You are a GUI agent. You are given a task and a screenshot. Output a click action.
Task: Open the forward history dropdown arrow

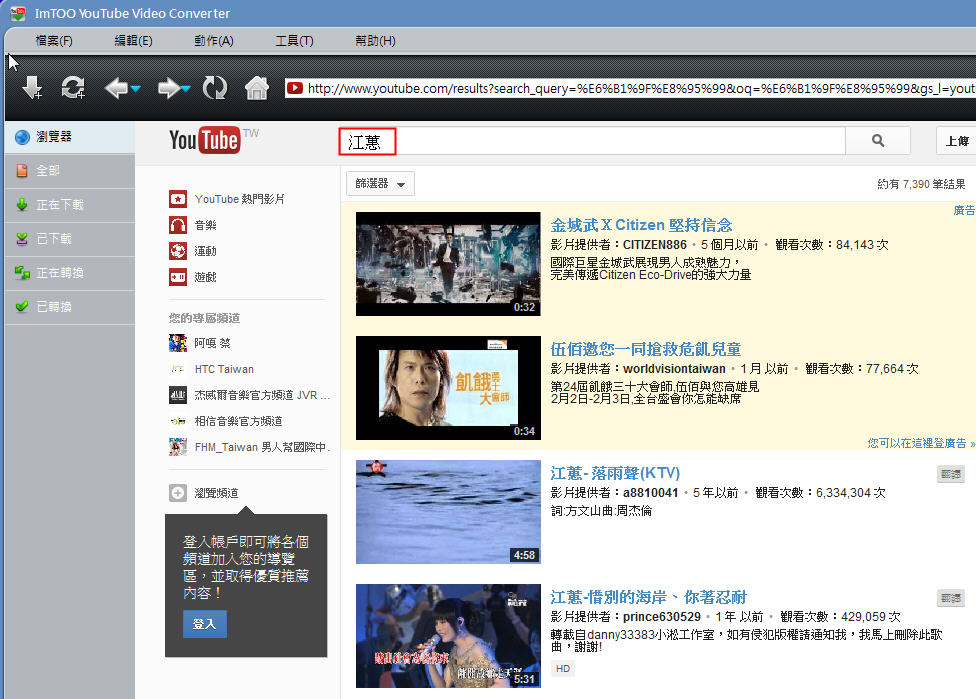(186, 89)
